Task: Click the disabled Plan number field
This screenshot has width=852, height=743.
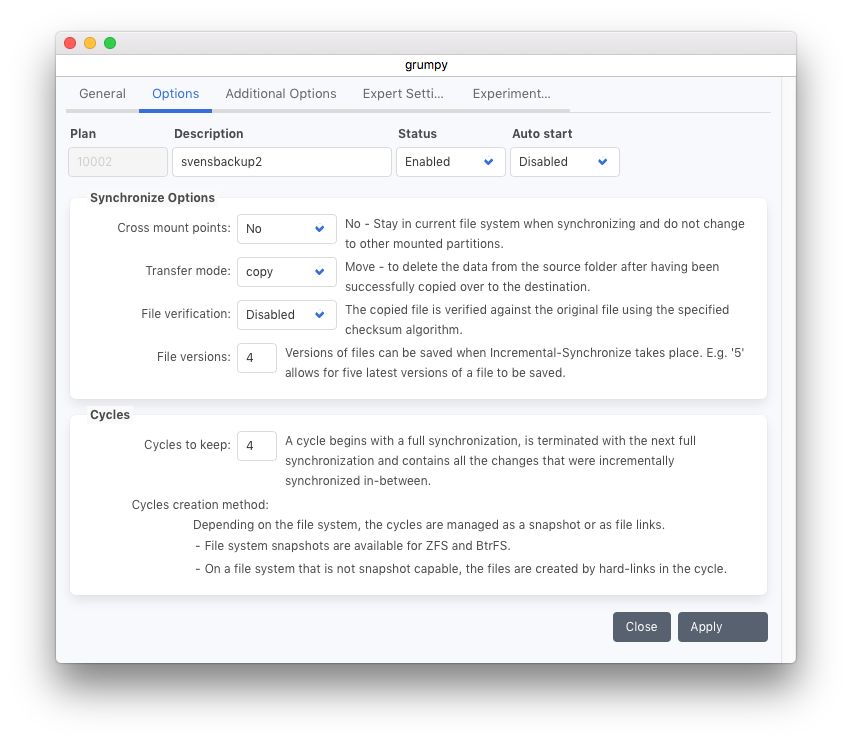Action: tap(118, 162)
